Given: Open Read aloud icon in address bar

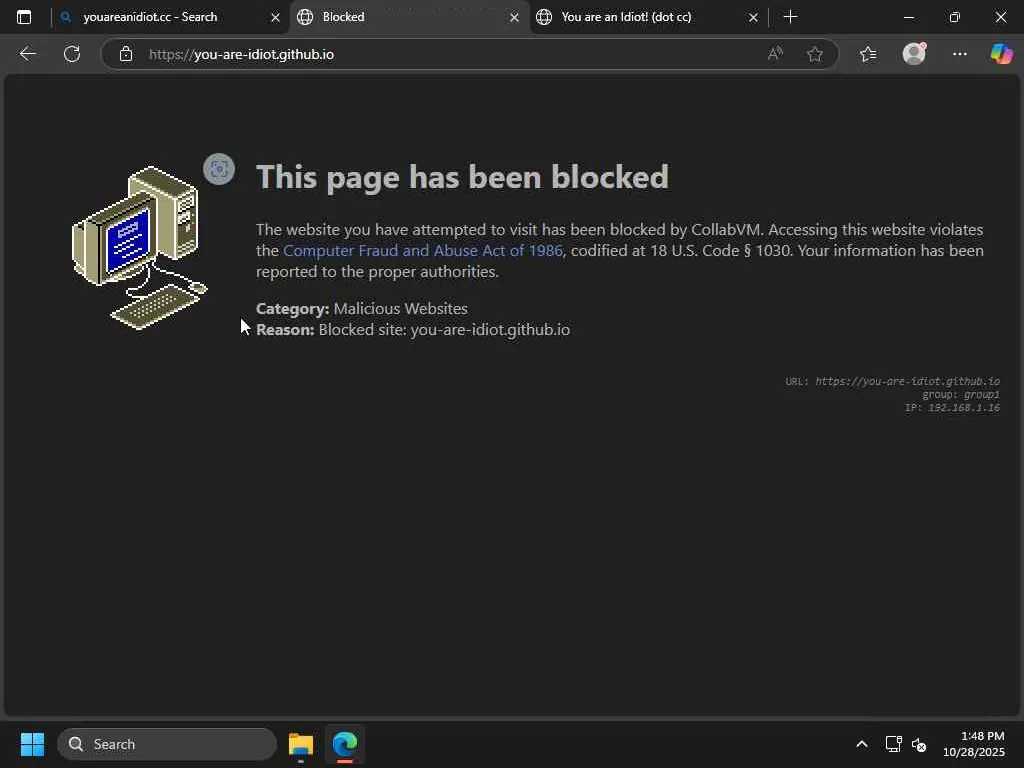Looking at the screenshot, I should click(775, 54).
